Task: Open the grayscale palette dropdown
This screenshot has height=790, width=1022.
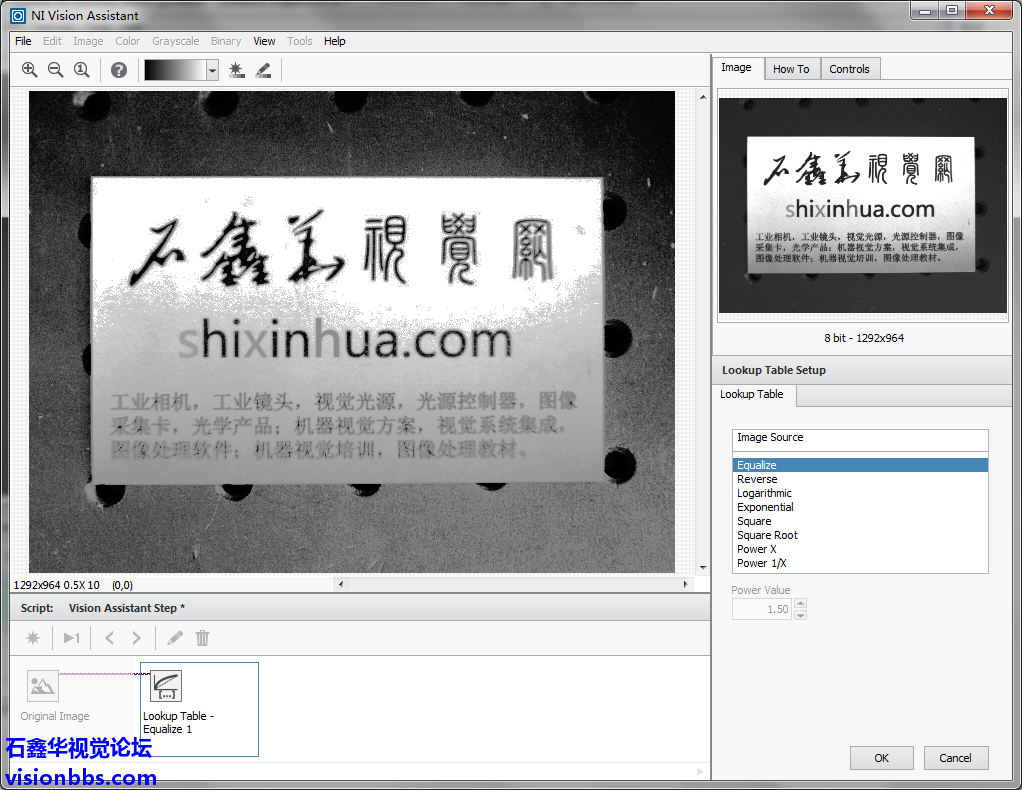Action: 212,70
